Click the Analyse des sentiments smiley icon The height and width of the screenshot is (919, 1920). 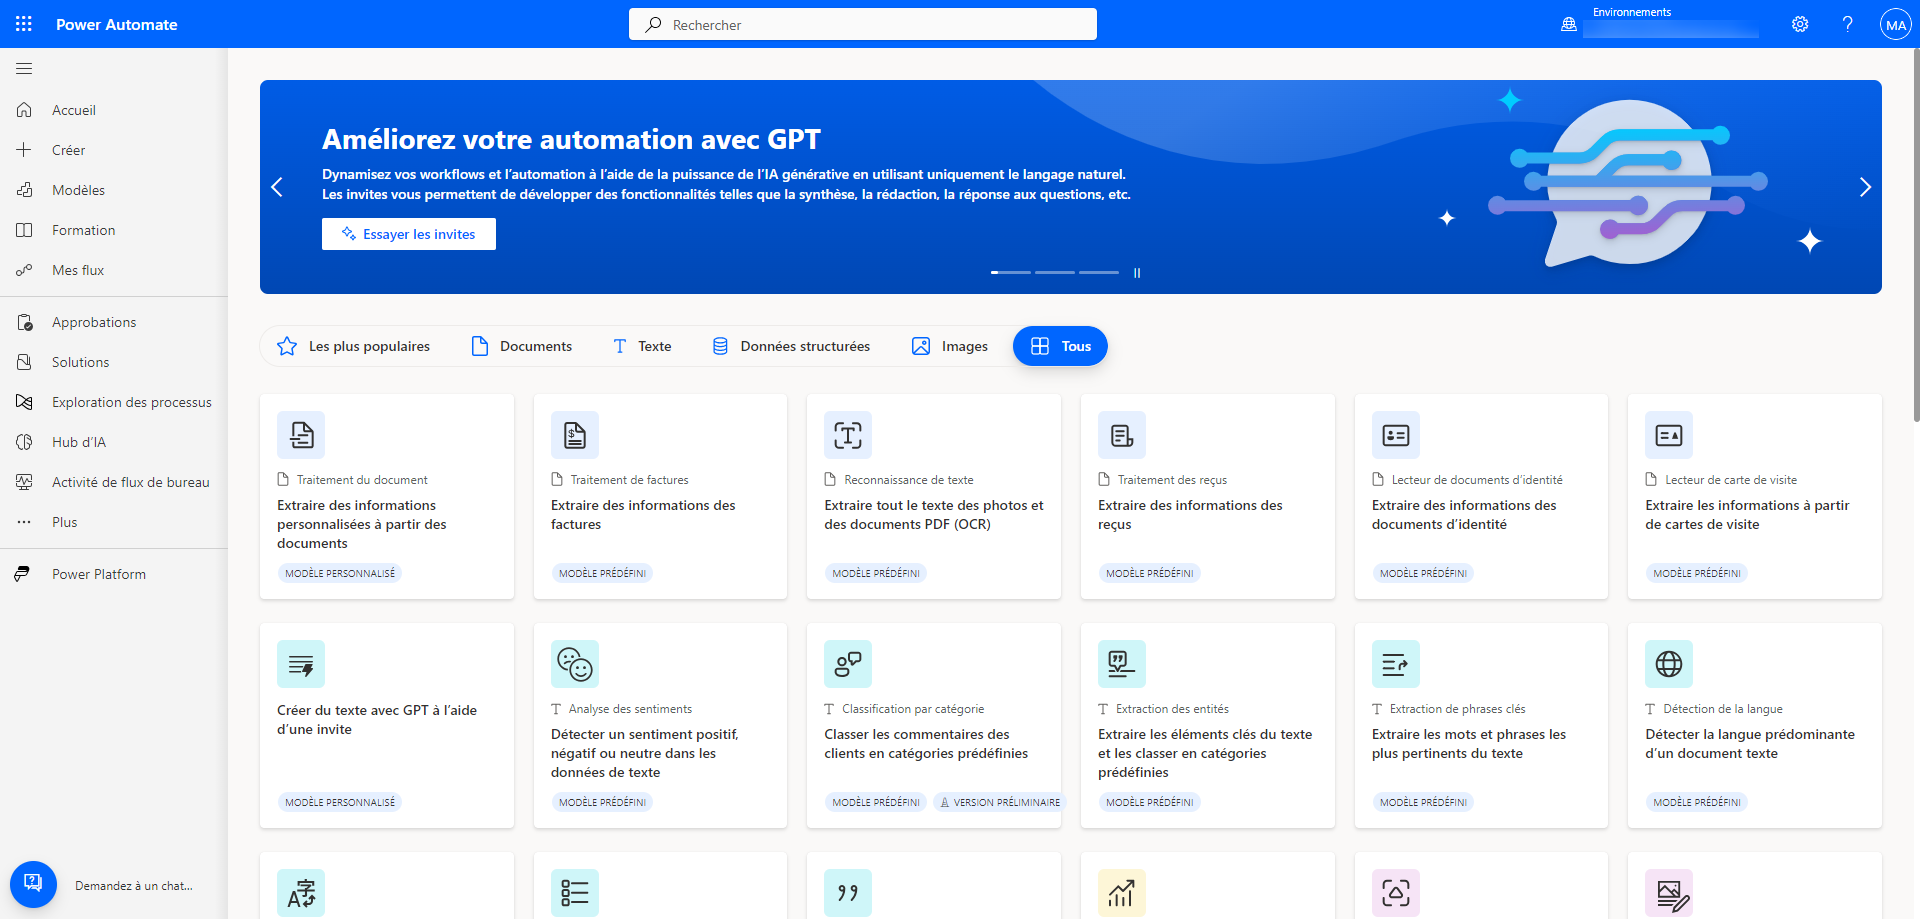[x=575, y=664]
